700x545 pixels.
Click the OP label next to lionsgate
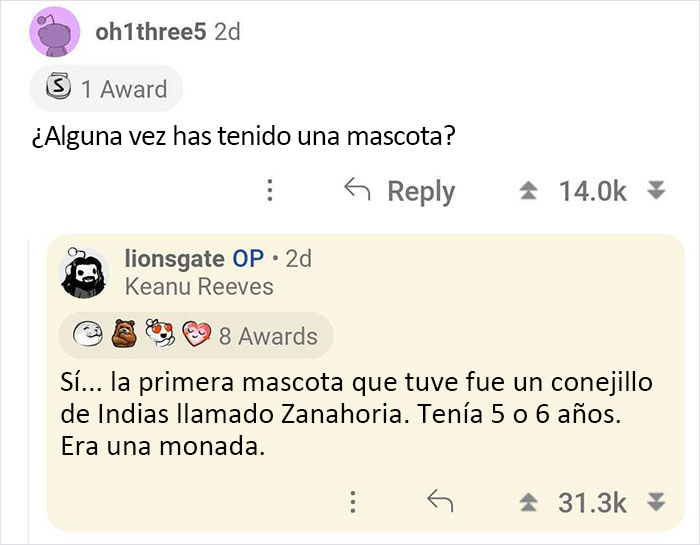pyautogui.click(x=248, y=258)
